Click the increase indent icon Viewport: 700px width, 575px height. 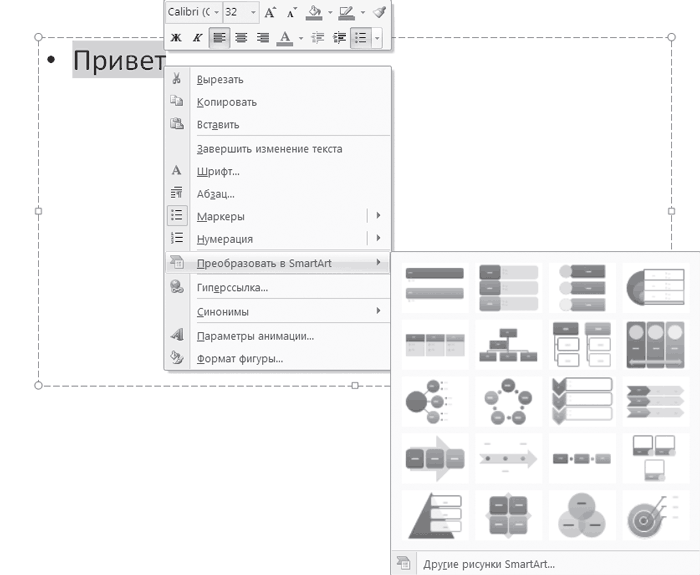(339, 38)
